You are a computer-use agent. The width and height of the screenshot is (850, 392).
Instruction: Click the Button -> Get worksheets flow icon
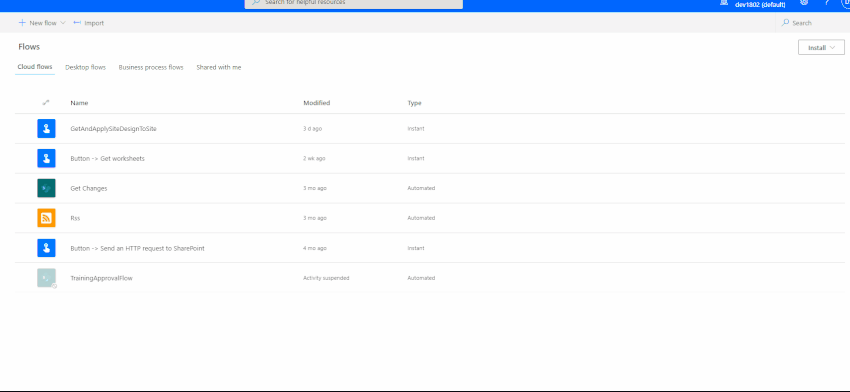click(x=46, y=158)
